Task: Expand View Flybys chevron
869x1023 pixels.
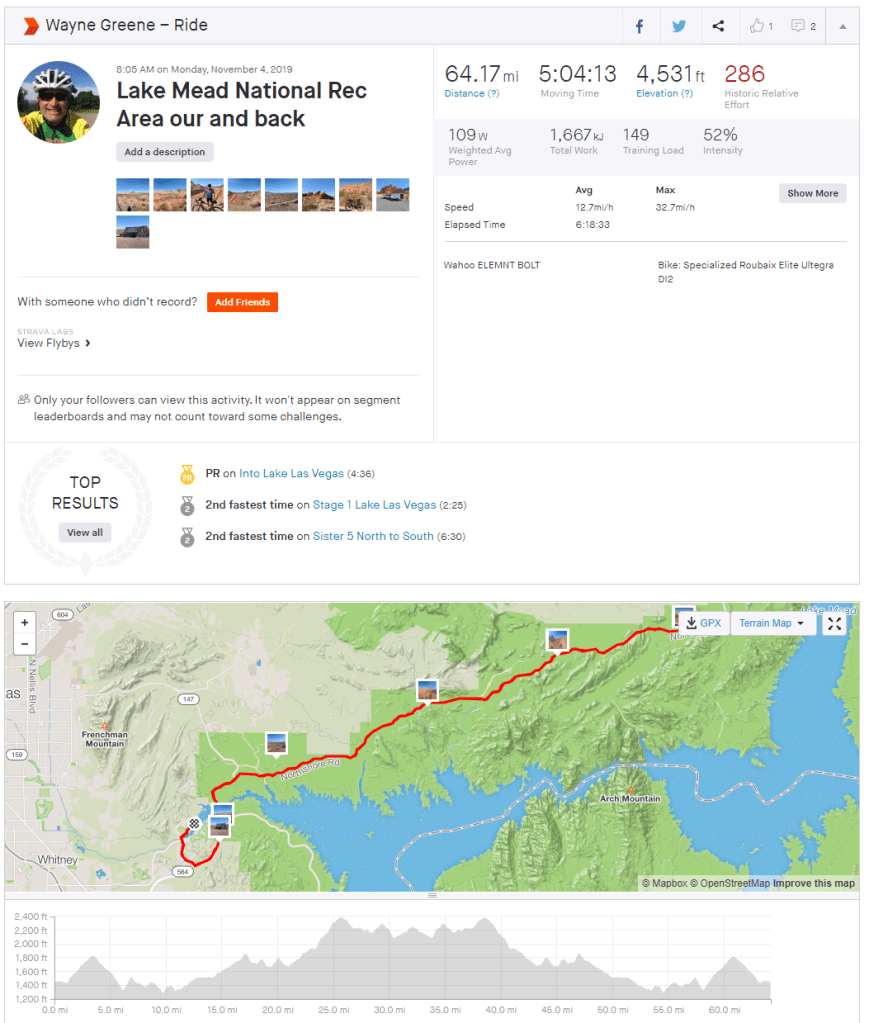Action: (x=88, y=343)
